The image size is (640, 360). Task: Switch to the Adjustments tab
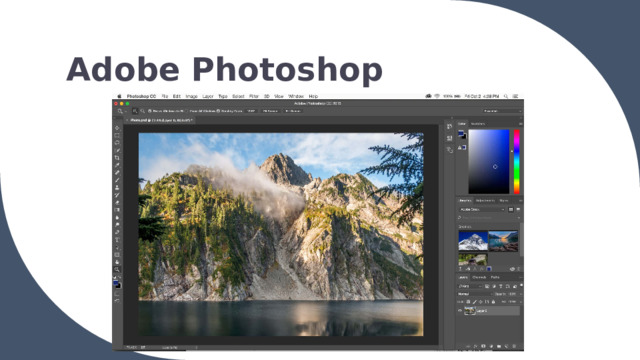(x=485, y=200)
